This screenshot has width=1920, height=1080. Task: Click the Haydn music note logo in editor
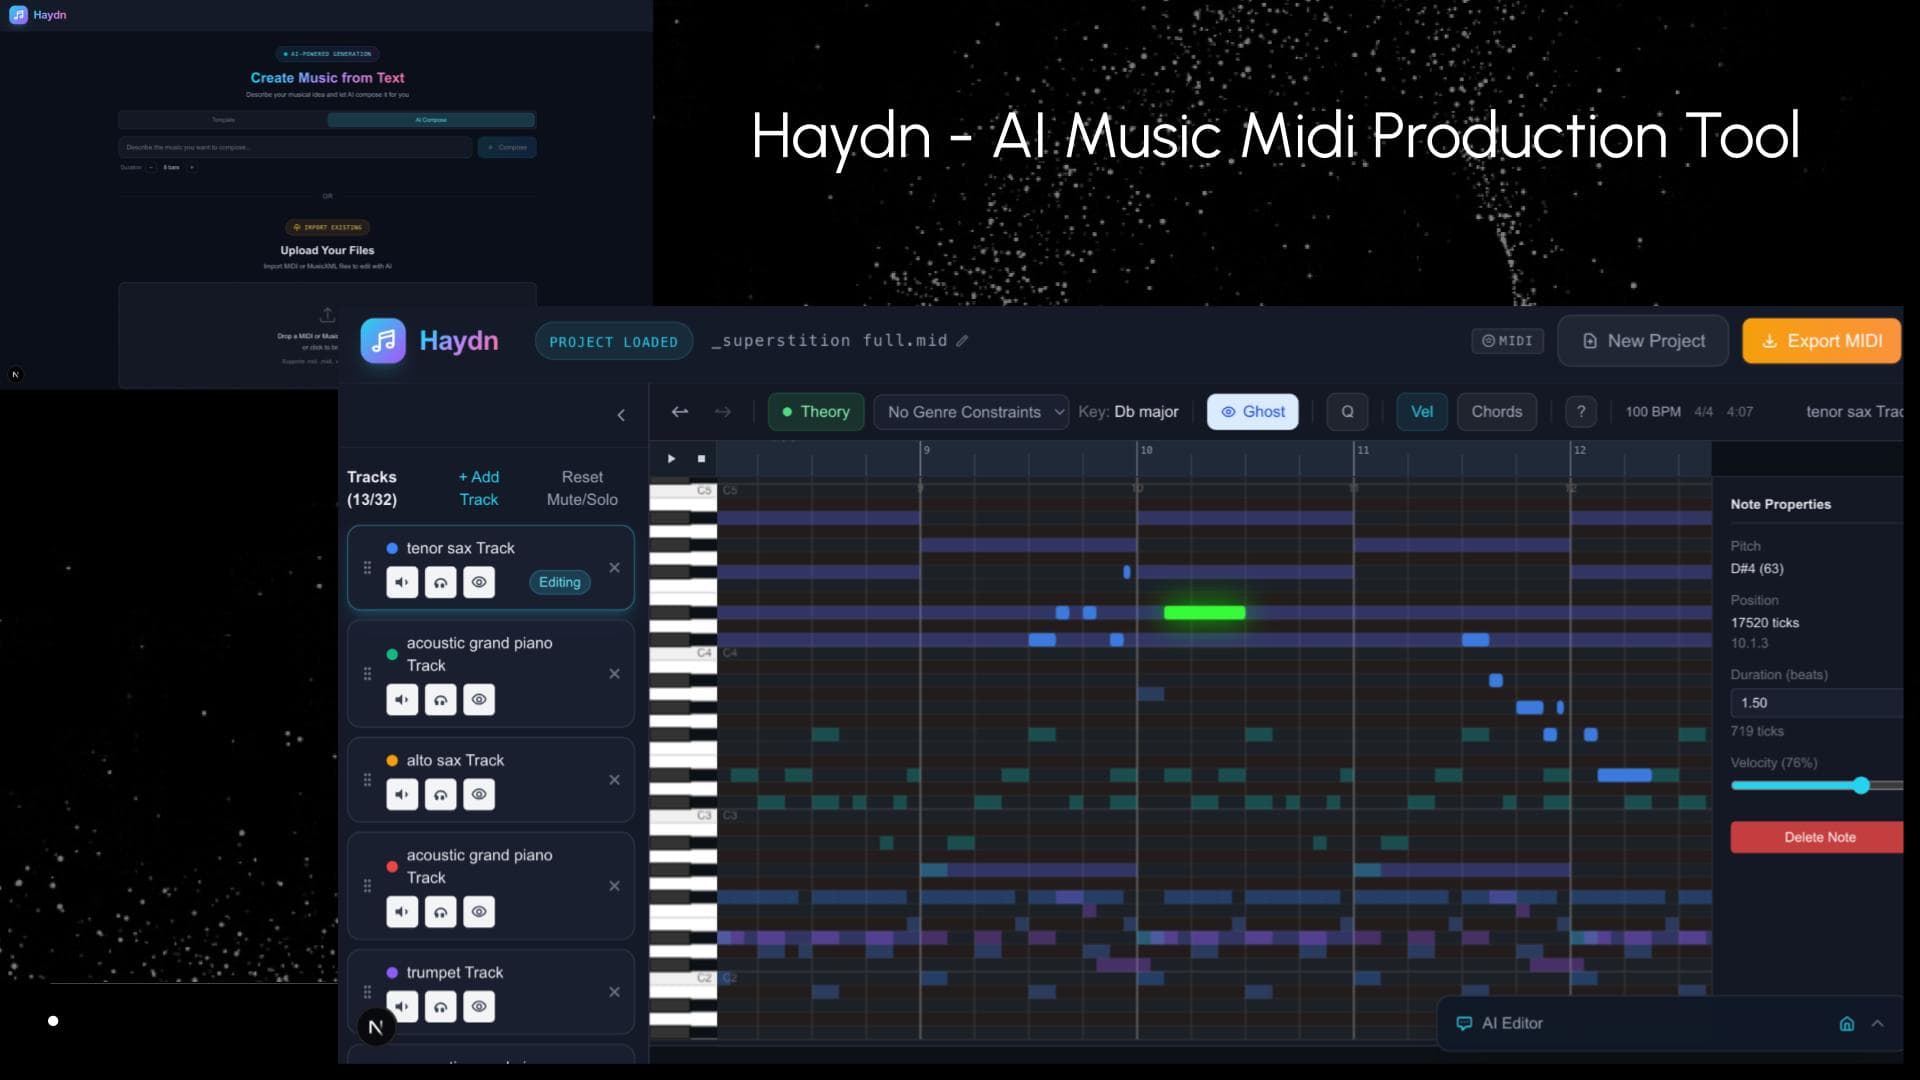coord(383,341)
